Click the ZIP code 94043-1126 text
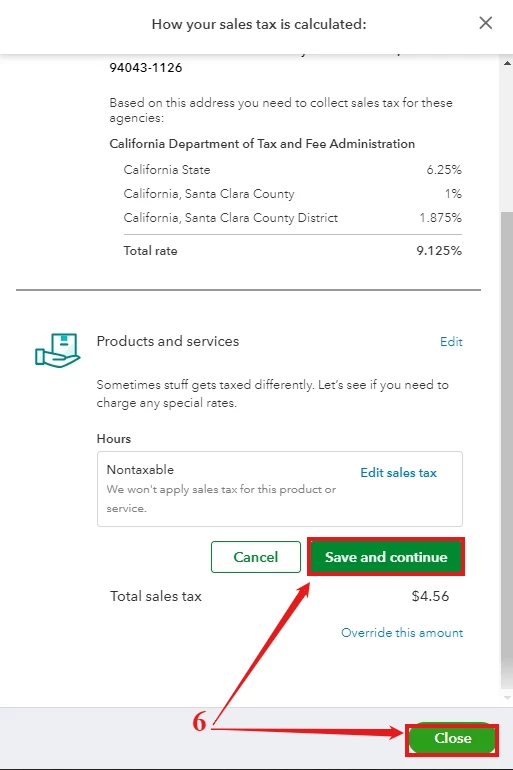This screenshot has width=513, height=770. [x=146, y=68]
